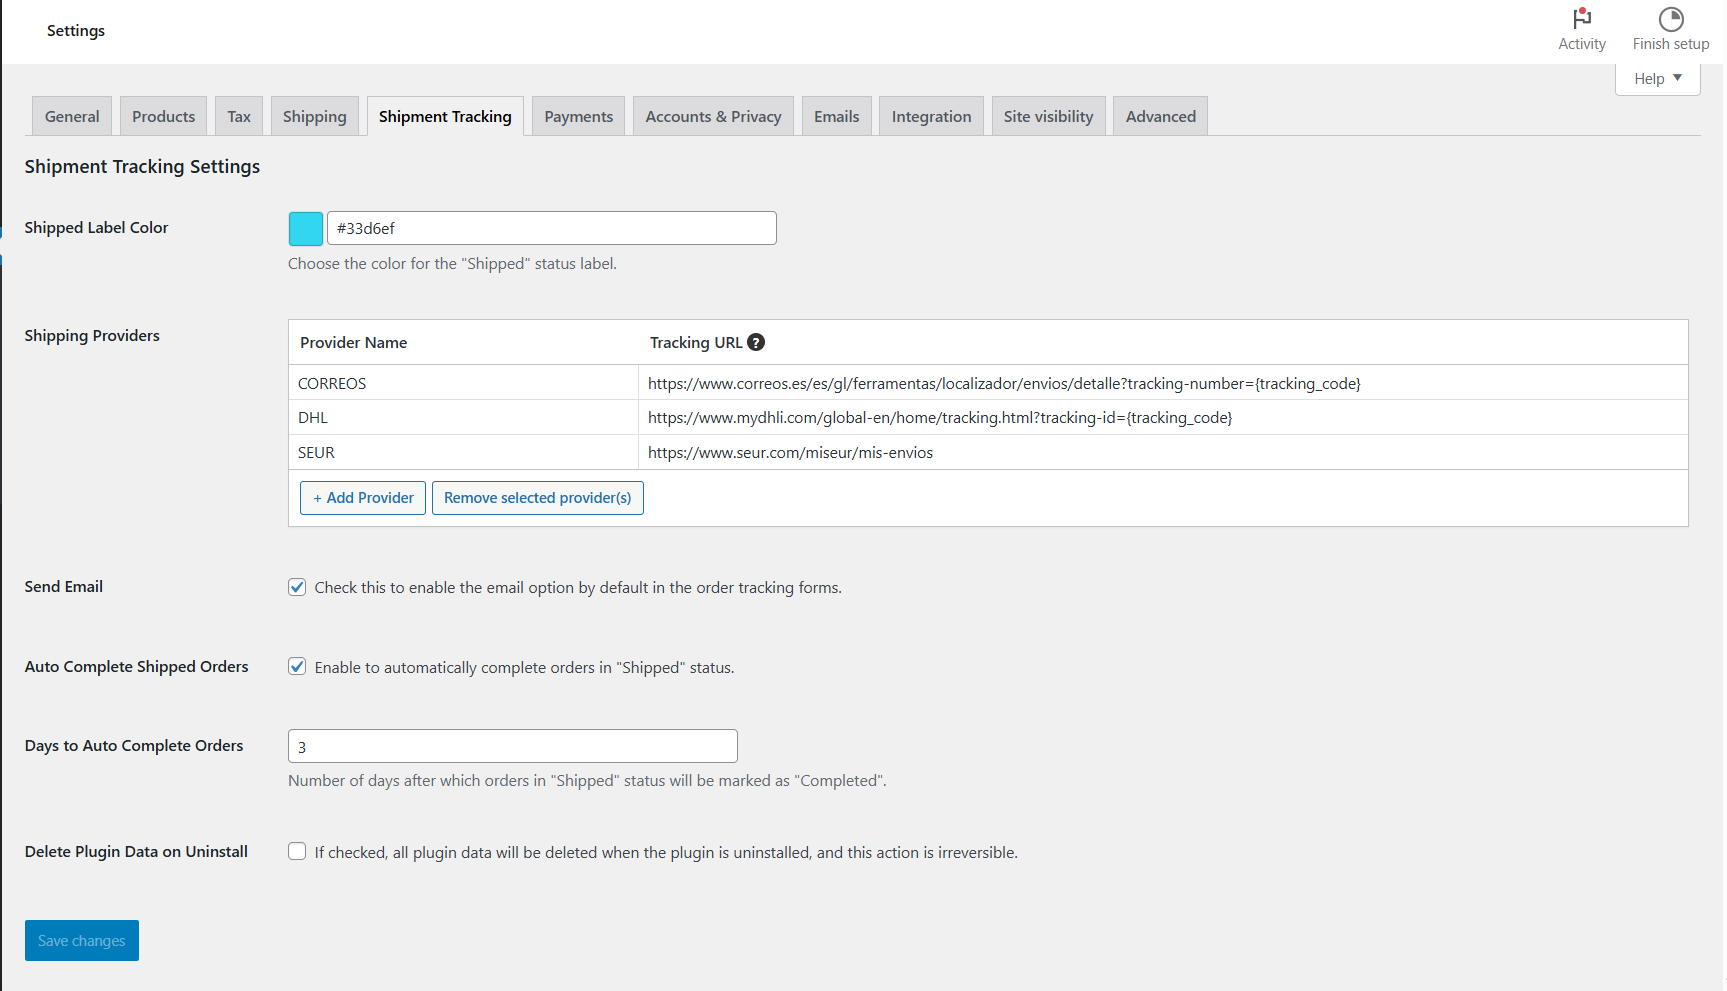Viewport: 1727px width, 991px height.
Task: Select the Tax tab
Action: click(239, 116)
